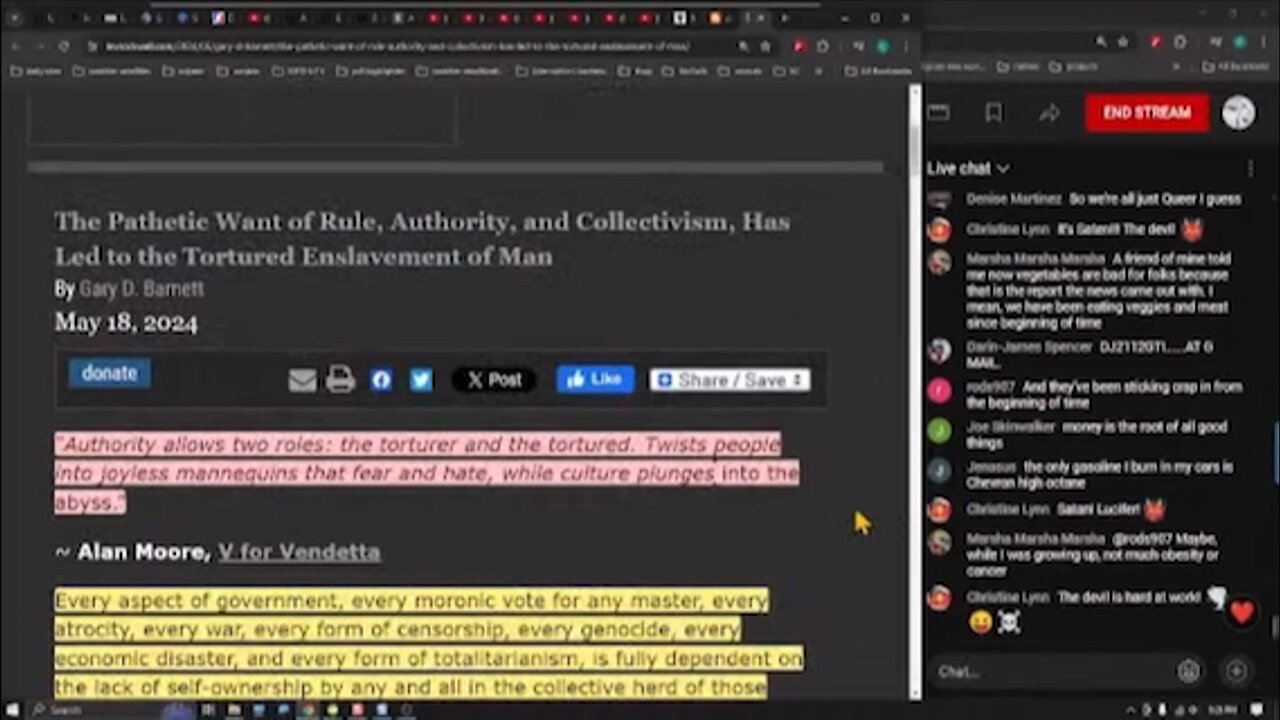Open the Windows Start menu
Viewport: 1280px width, 720px height.
pos(13,710)
